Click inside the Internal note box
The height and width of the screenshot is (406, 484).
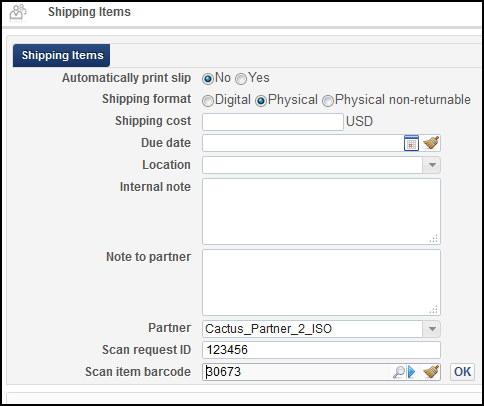click(x=321, y=211)
